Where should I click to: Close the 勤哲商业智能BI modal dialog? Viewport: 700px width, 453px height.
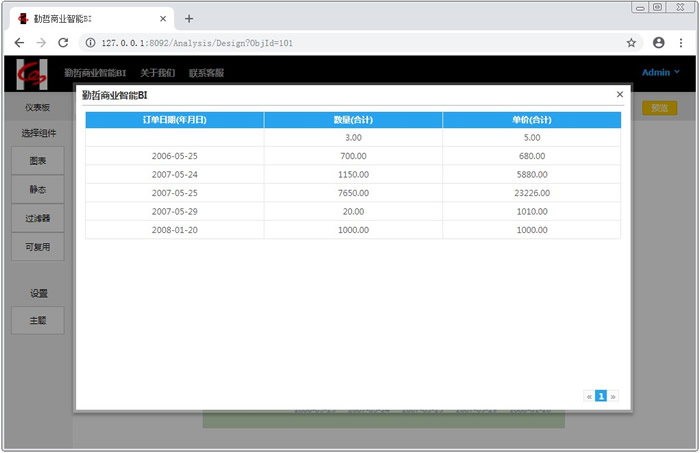click(619, 94)
